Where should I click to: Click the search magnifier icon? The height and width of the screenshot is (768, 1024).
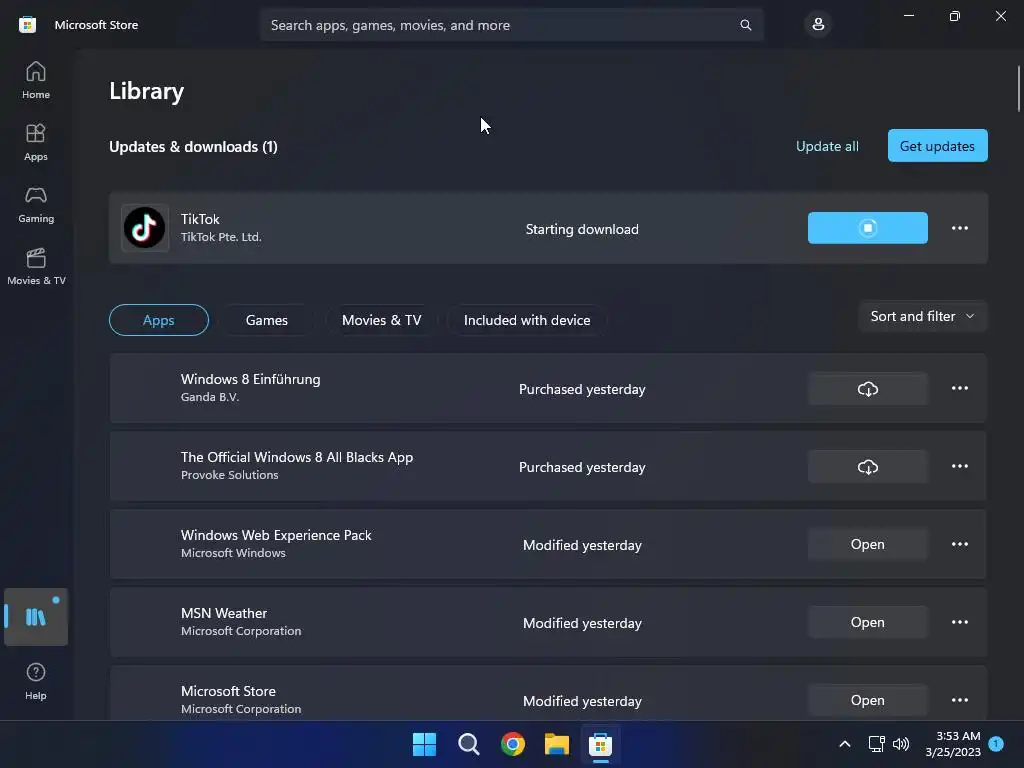tap(745, 25)
